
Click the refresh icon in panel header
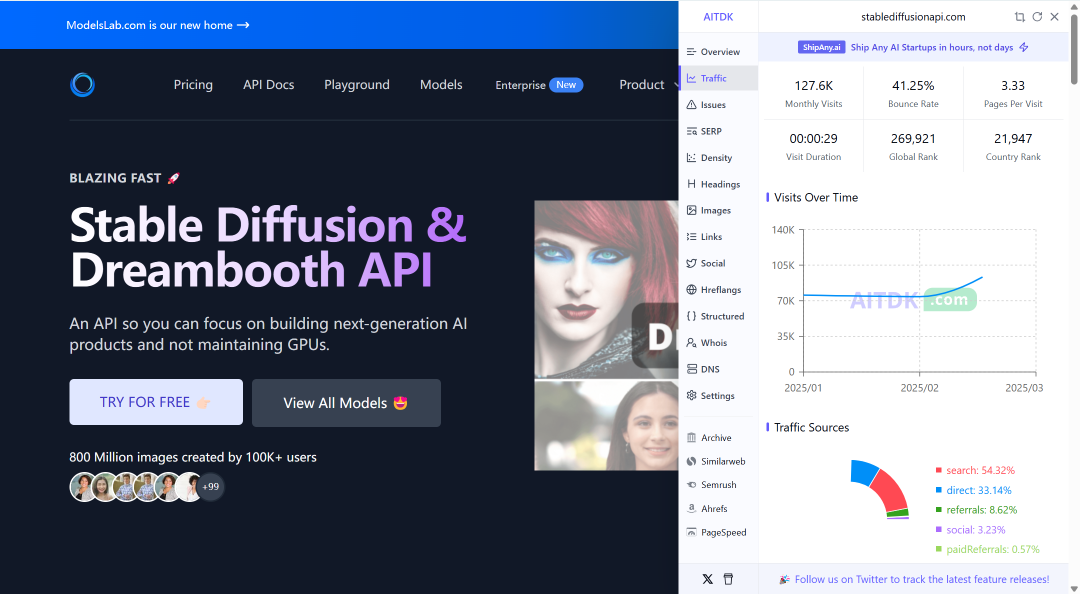[1037, 17]
